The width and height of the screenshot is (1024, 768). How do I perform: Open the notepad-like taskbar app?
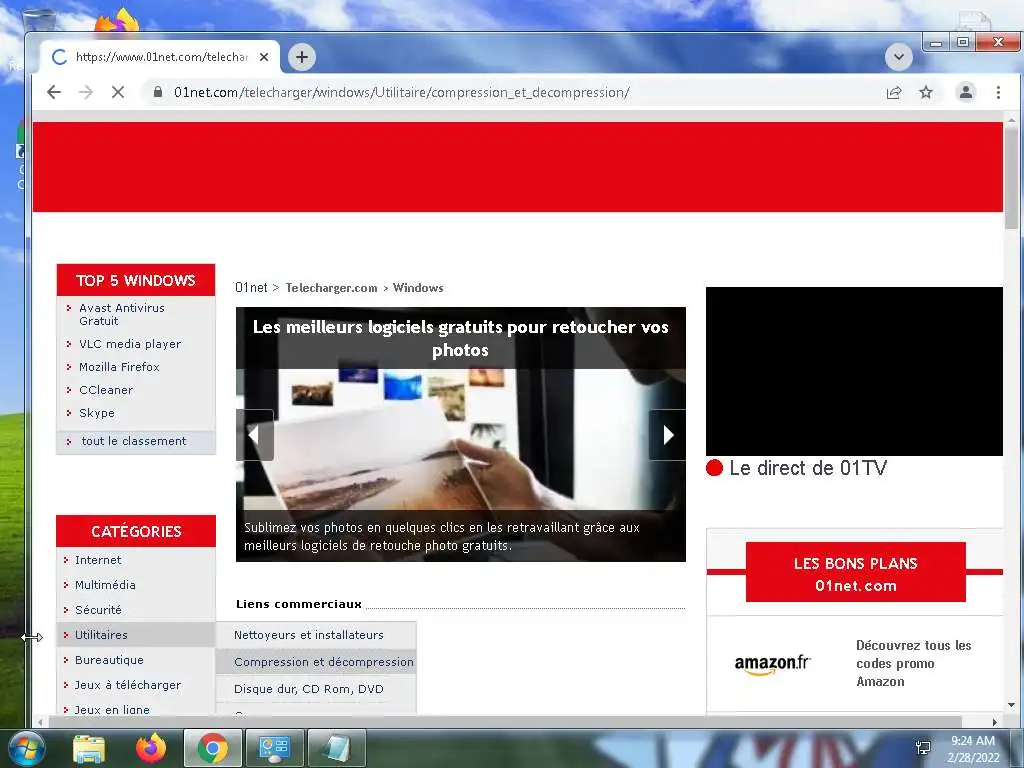pyautogui.click(x=336, y=748)
